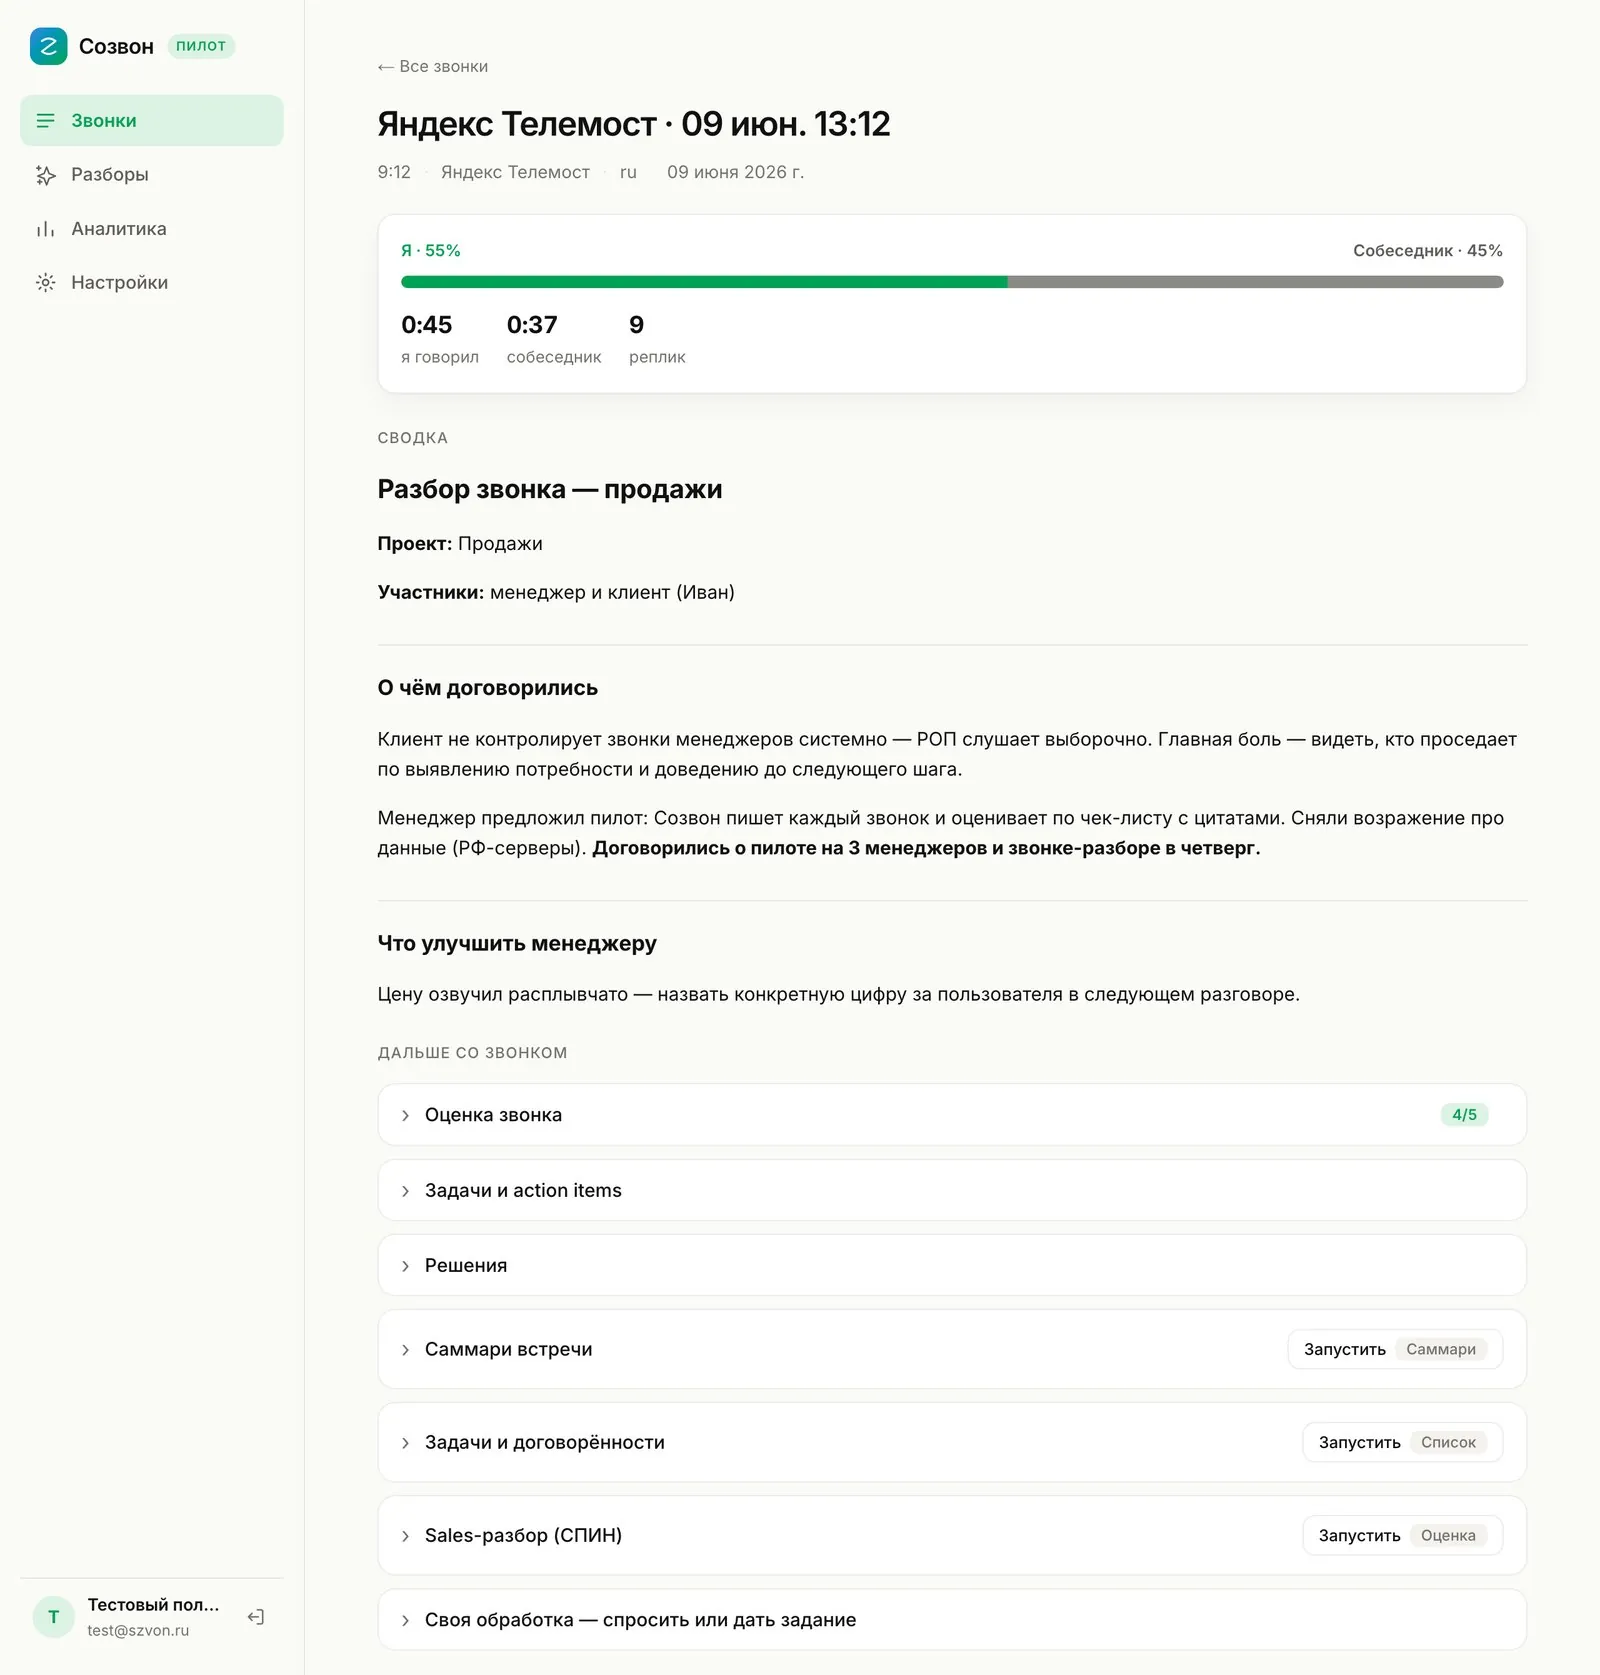Expand Задачи и договорённости chevron
This screenshot has width=1600, height=1675.
click(405, 1443)
